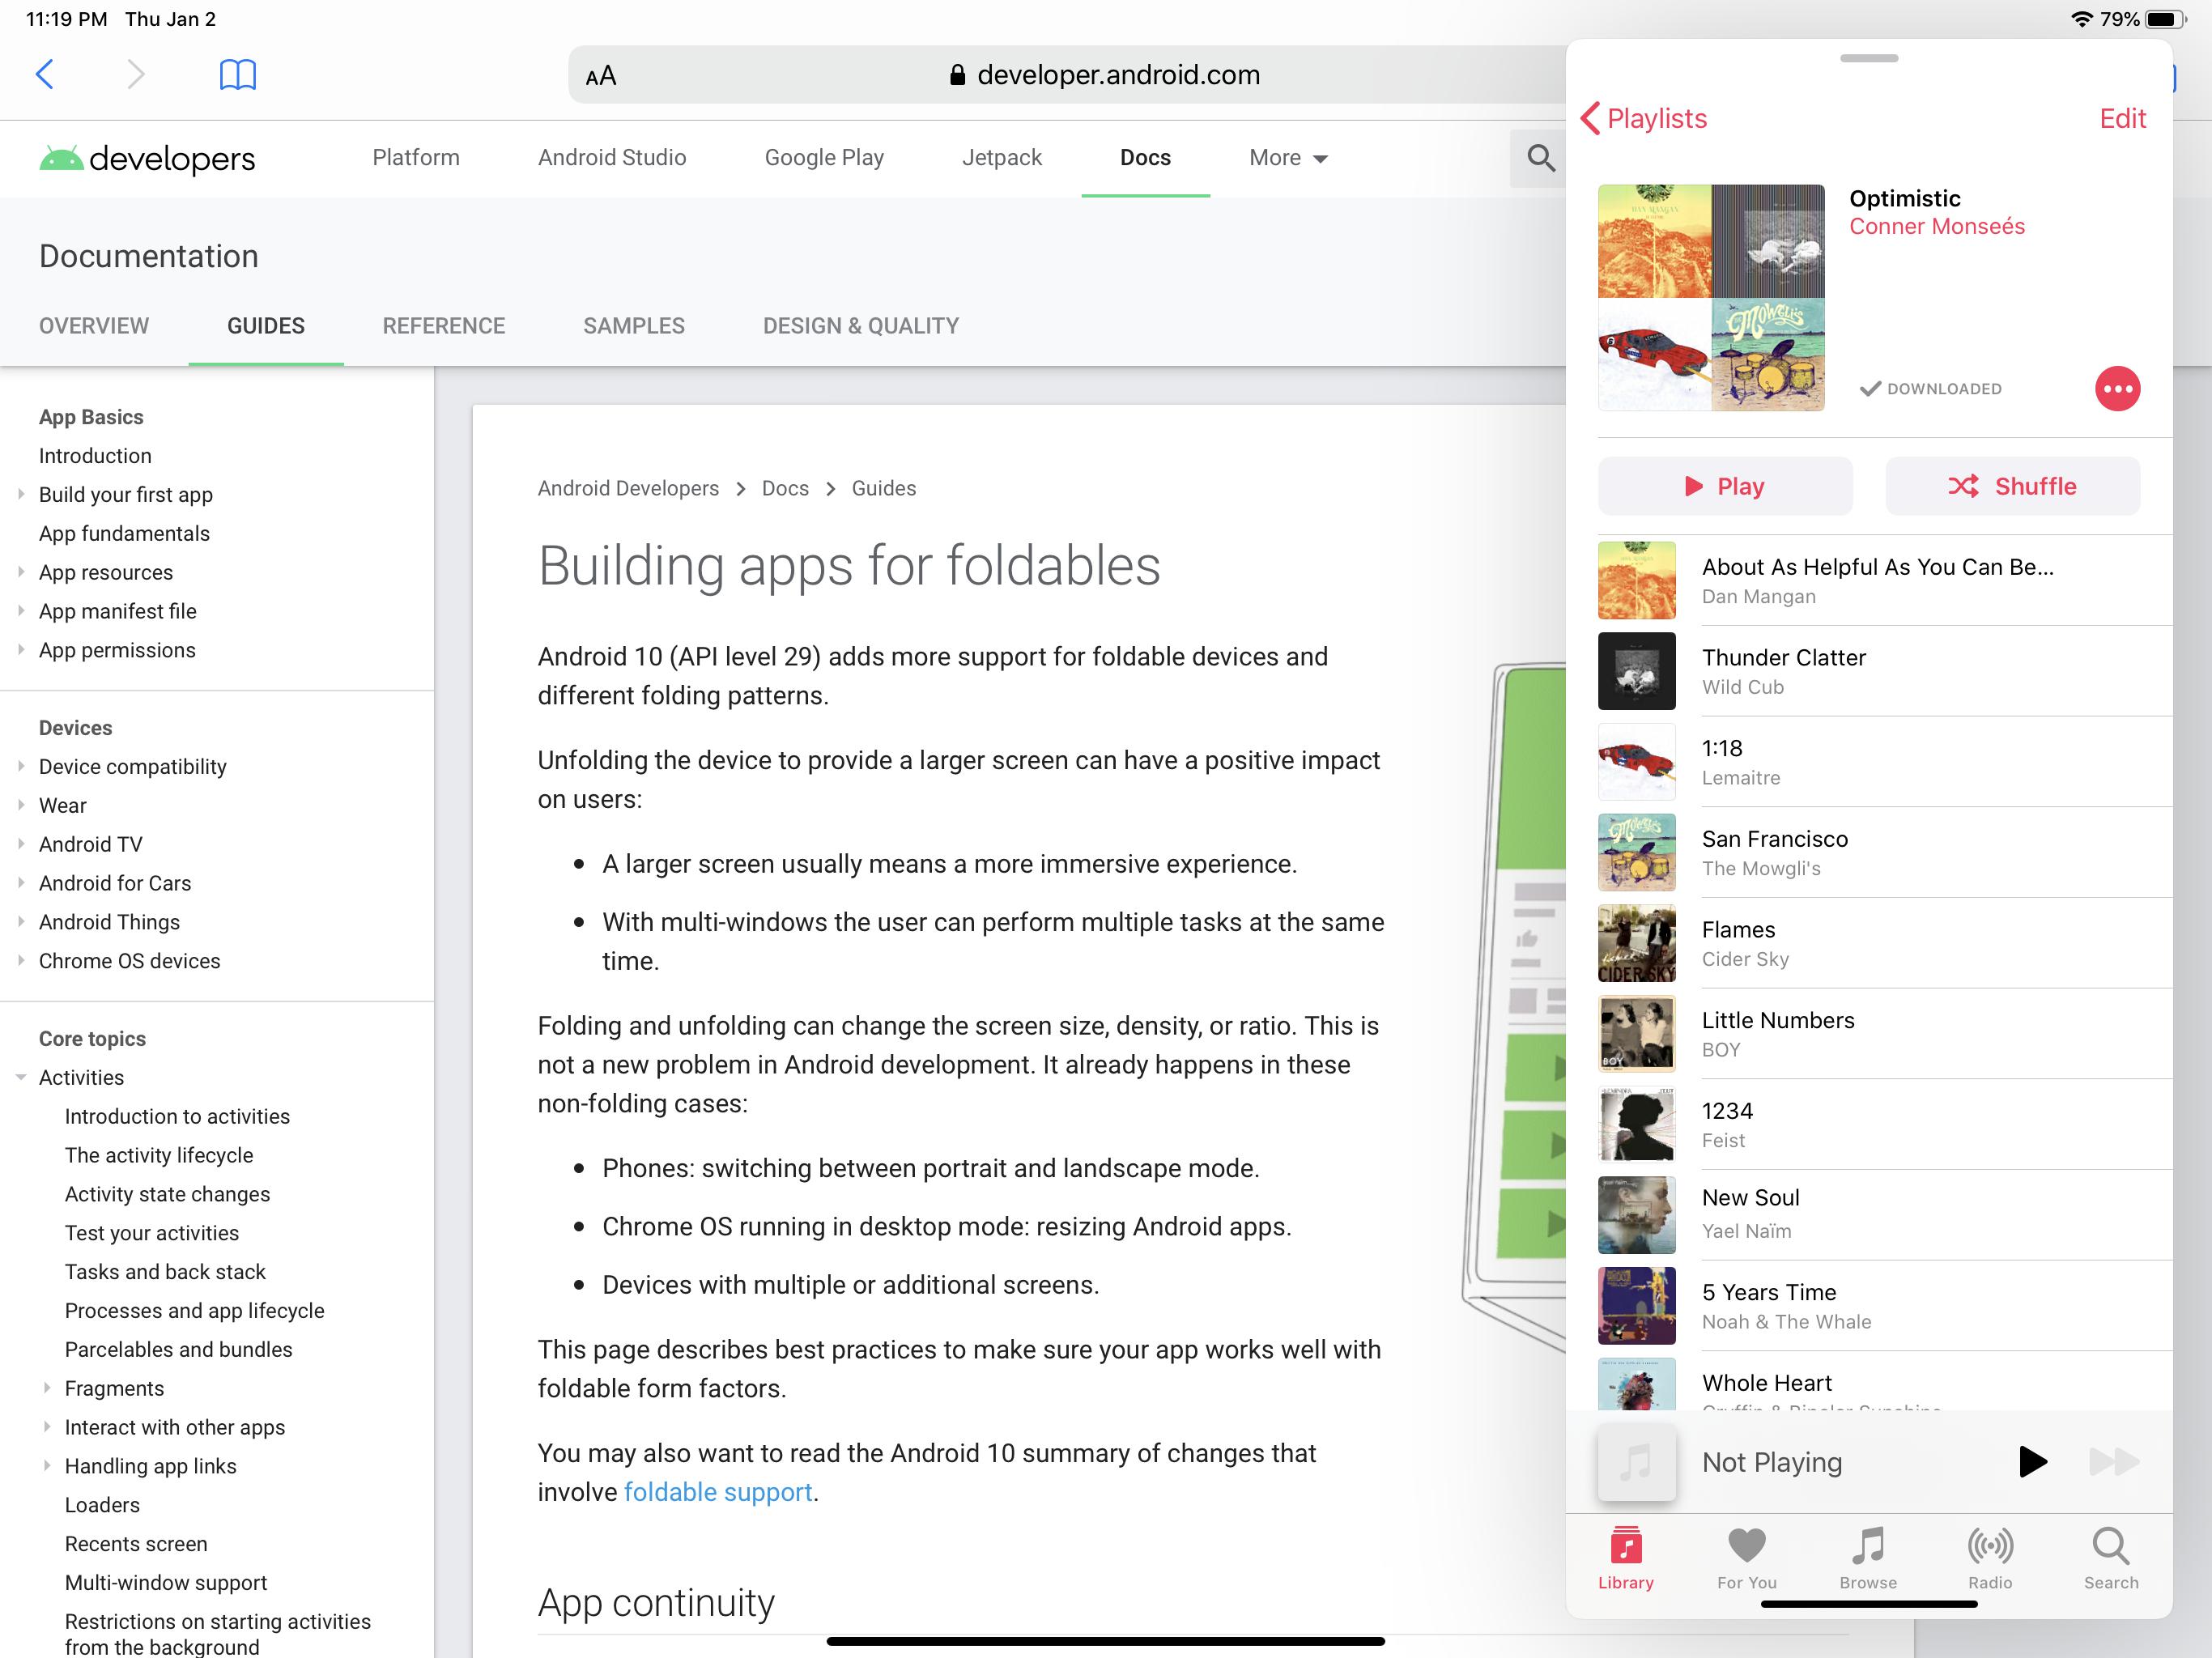Open the site search magnifier icon
Image resolution: width=2212 pixels, height=1658 pixels.
[1540, 158]
